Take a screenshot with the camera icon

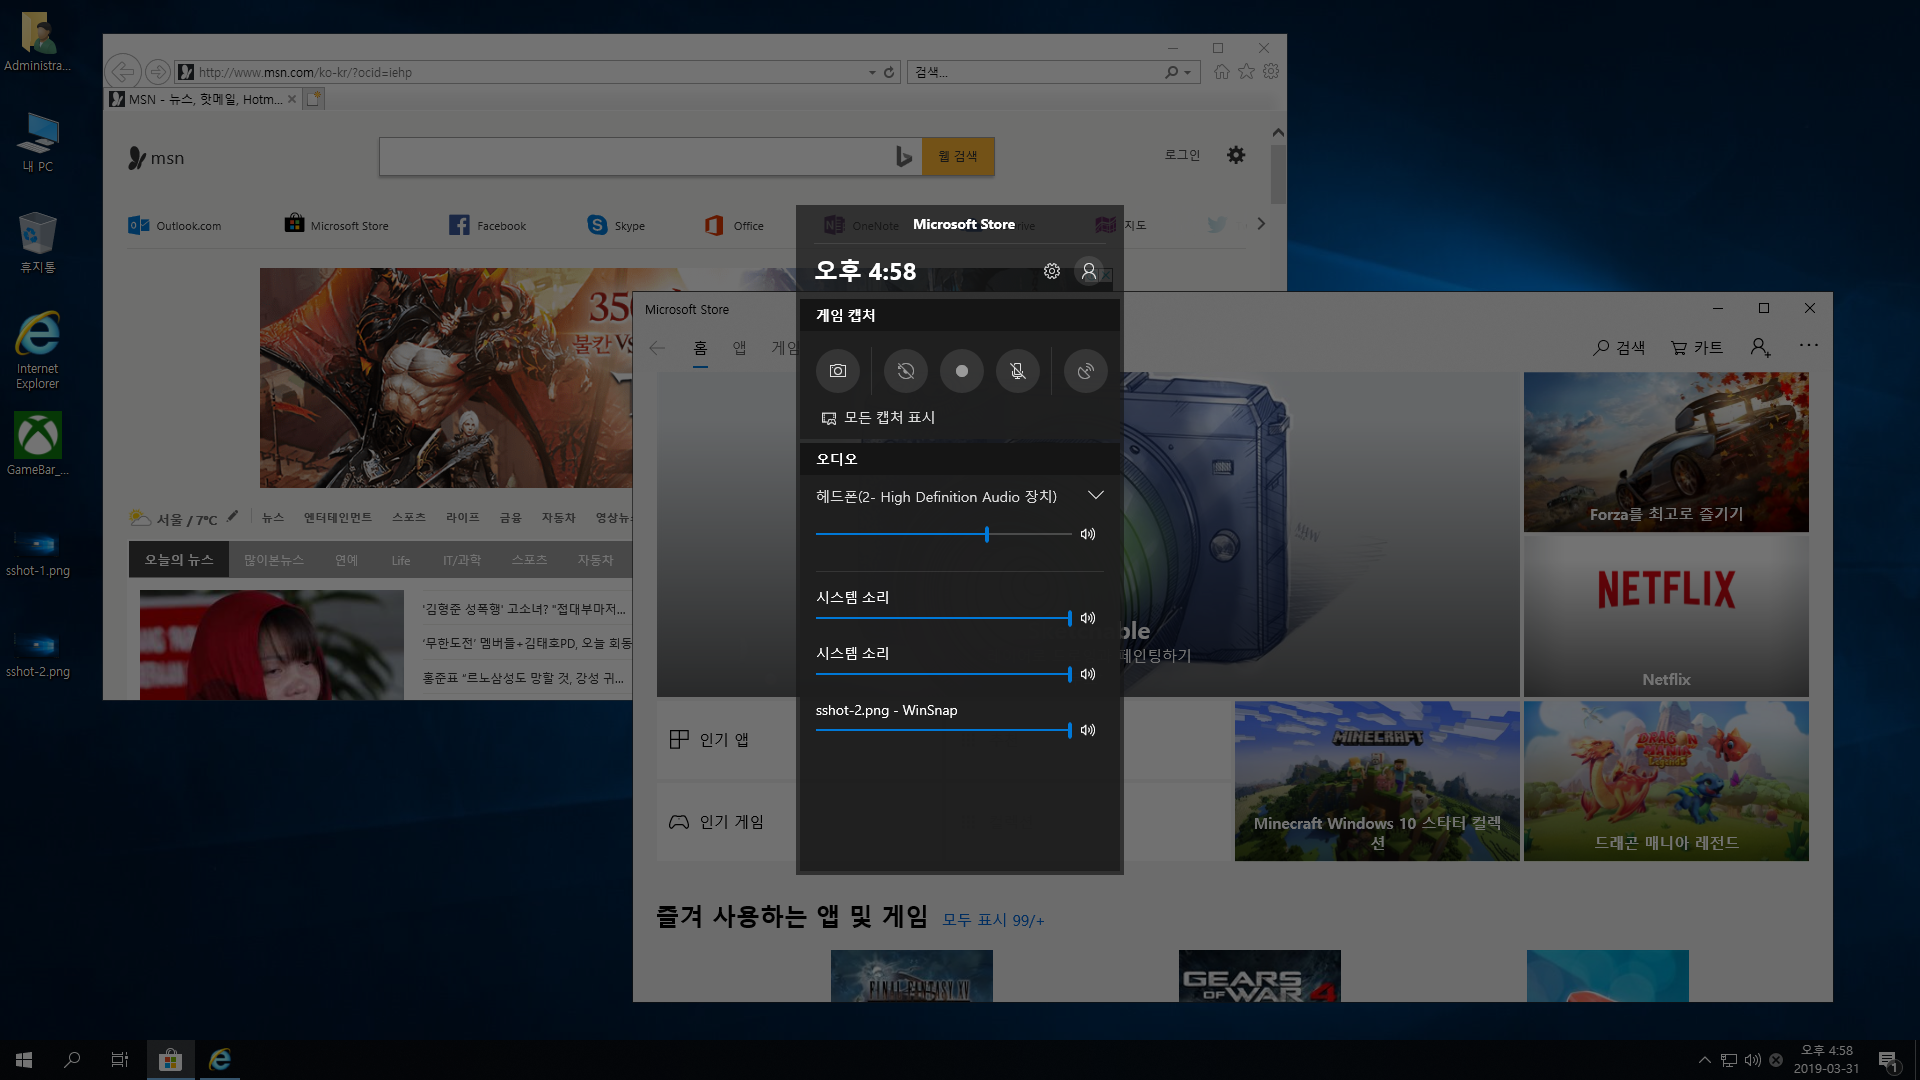[x=838, y=371]
